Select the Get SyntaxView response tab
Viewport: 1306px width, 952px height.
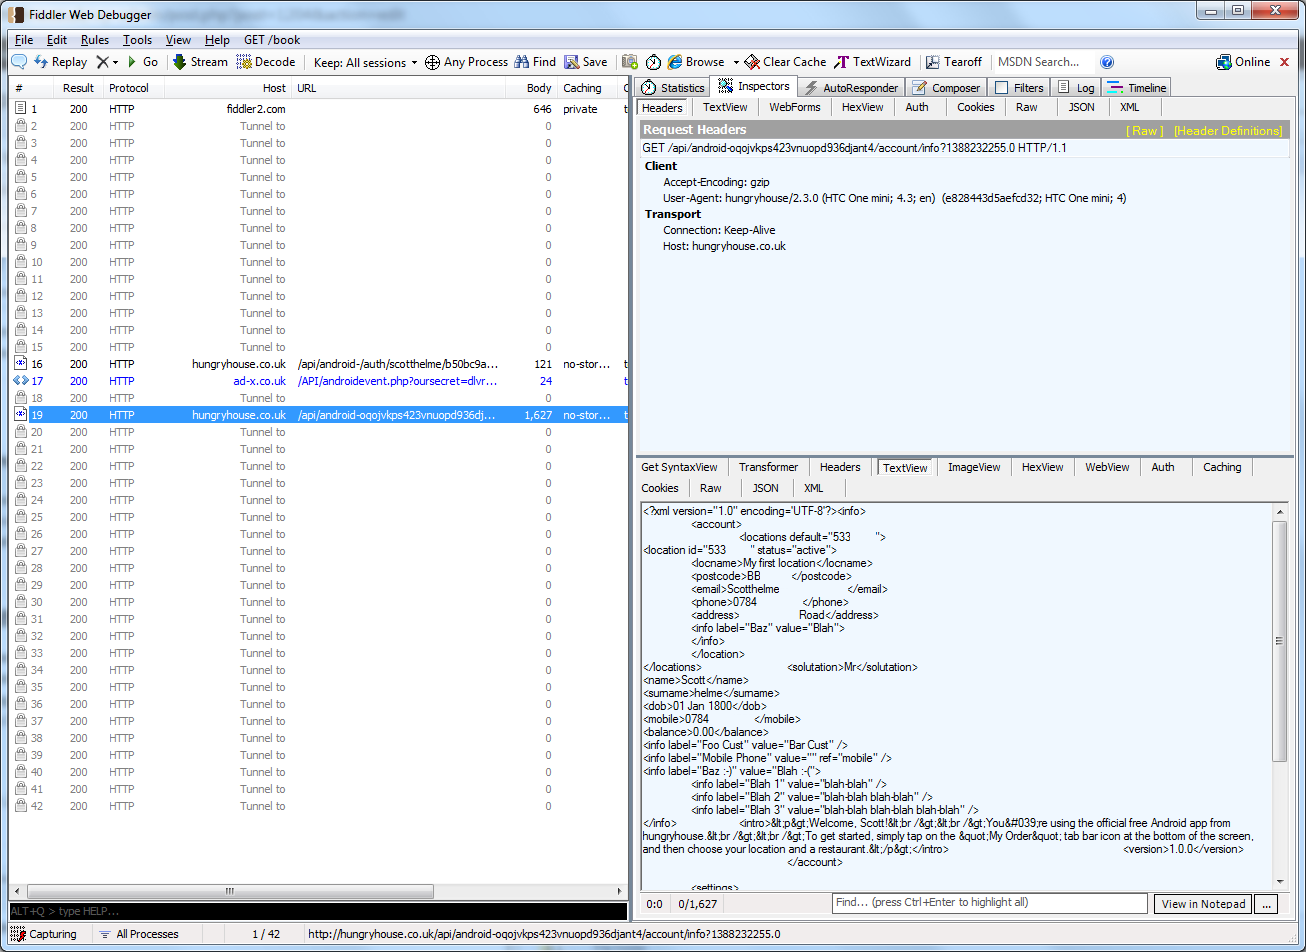[x=679, y=467]
